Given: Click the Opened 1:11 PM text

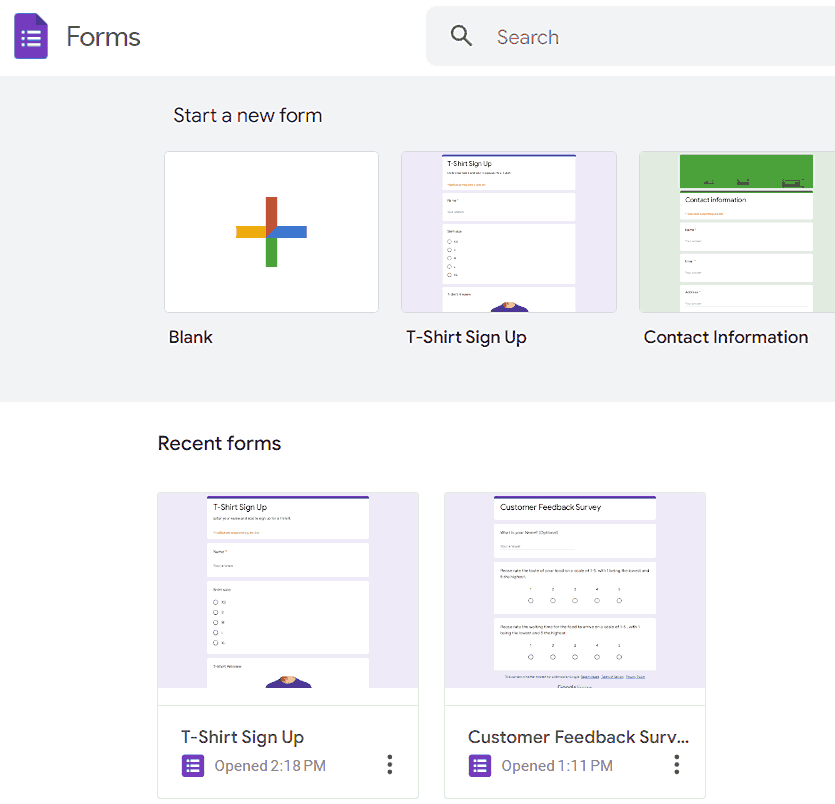Looking at the screenshot, I should (557, 766).
